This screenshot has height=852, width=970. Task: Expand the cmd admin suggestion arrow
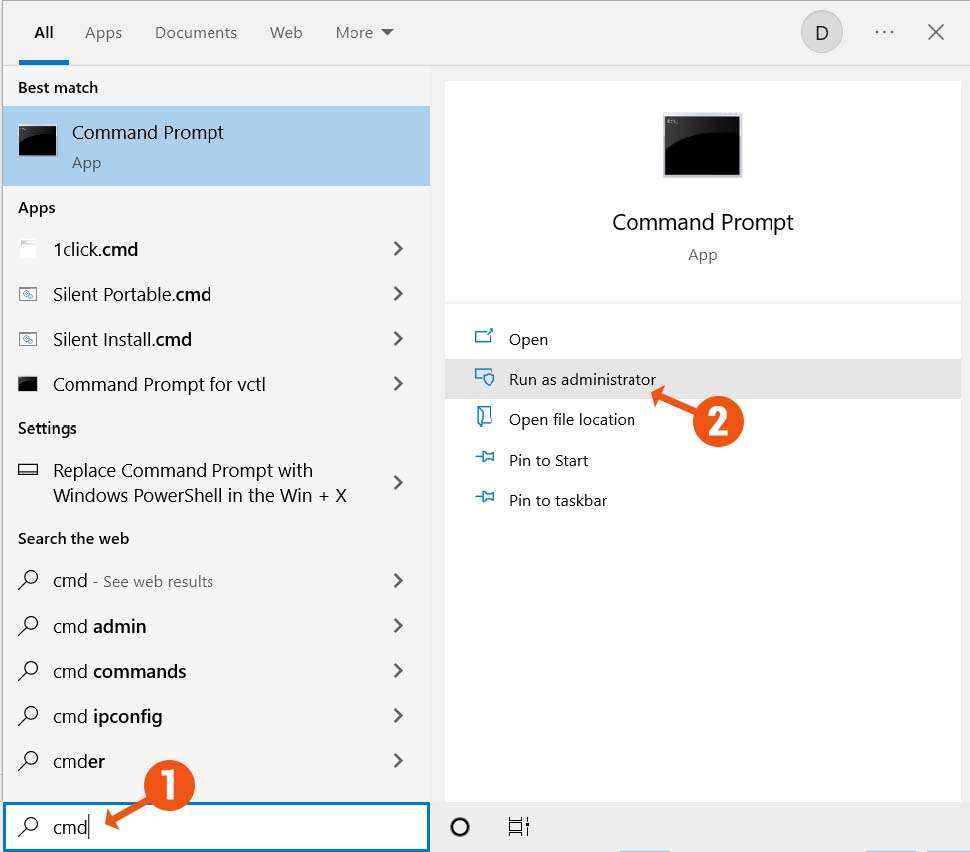coord(398,626)
